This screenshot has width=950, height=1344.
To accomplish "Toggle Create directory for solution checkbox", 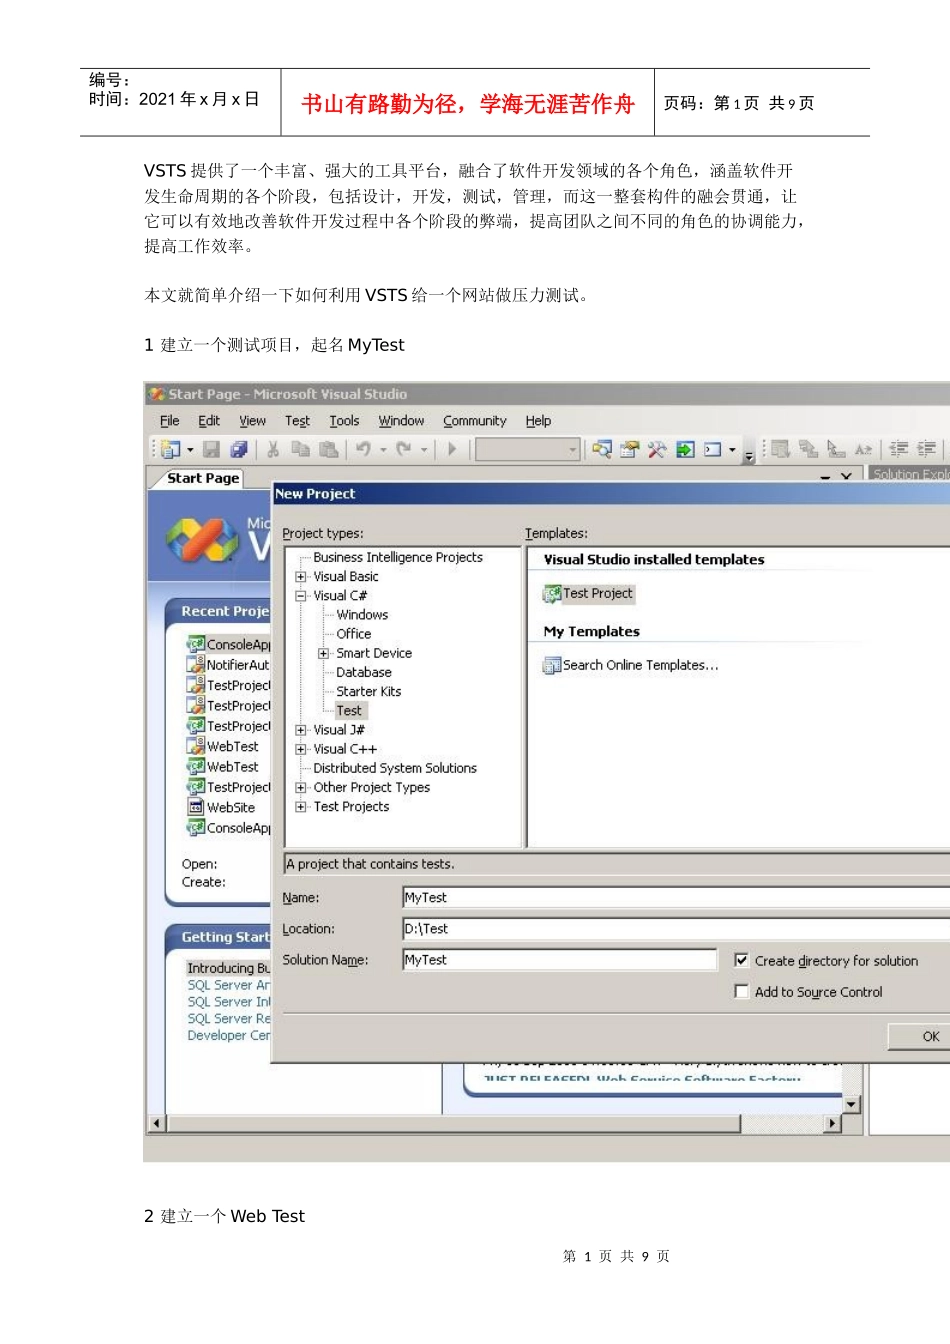I will [x=742, y=960].
